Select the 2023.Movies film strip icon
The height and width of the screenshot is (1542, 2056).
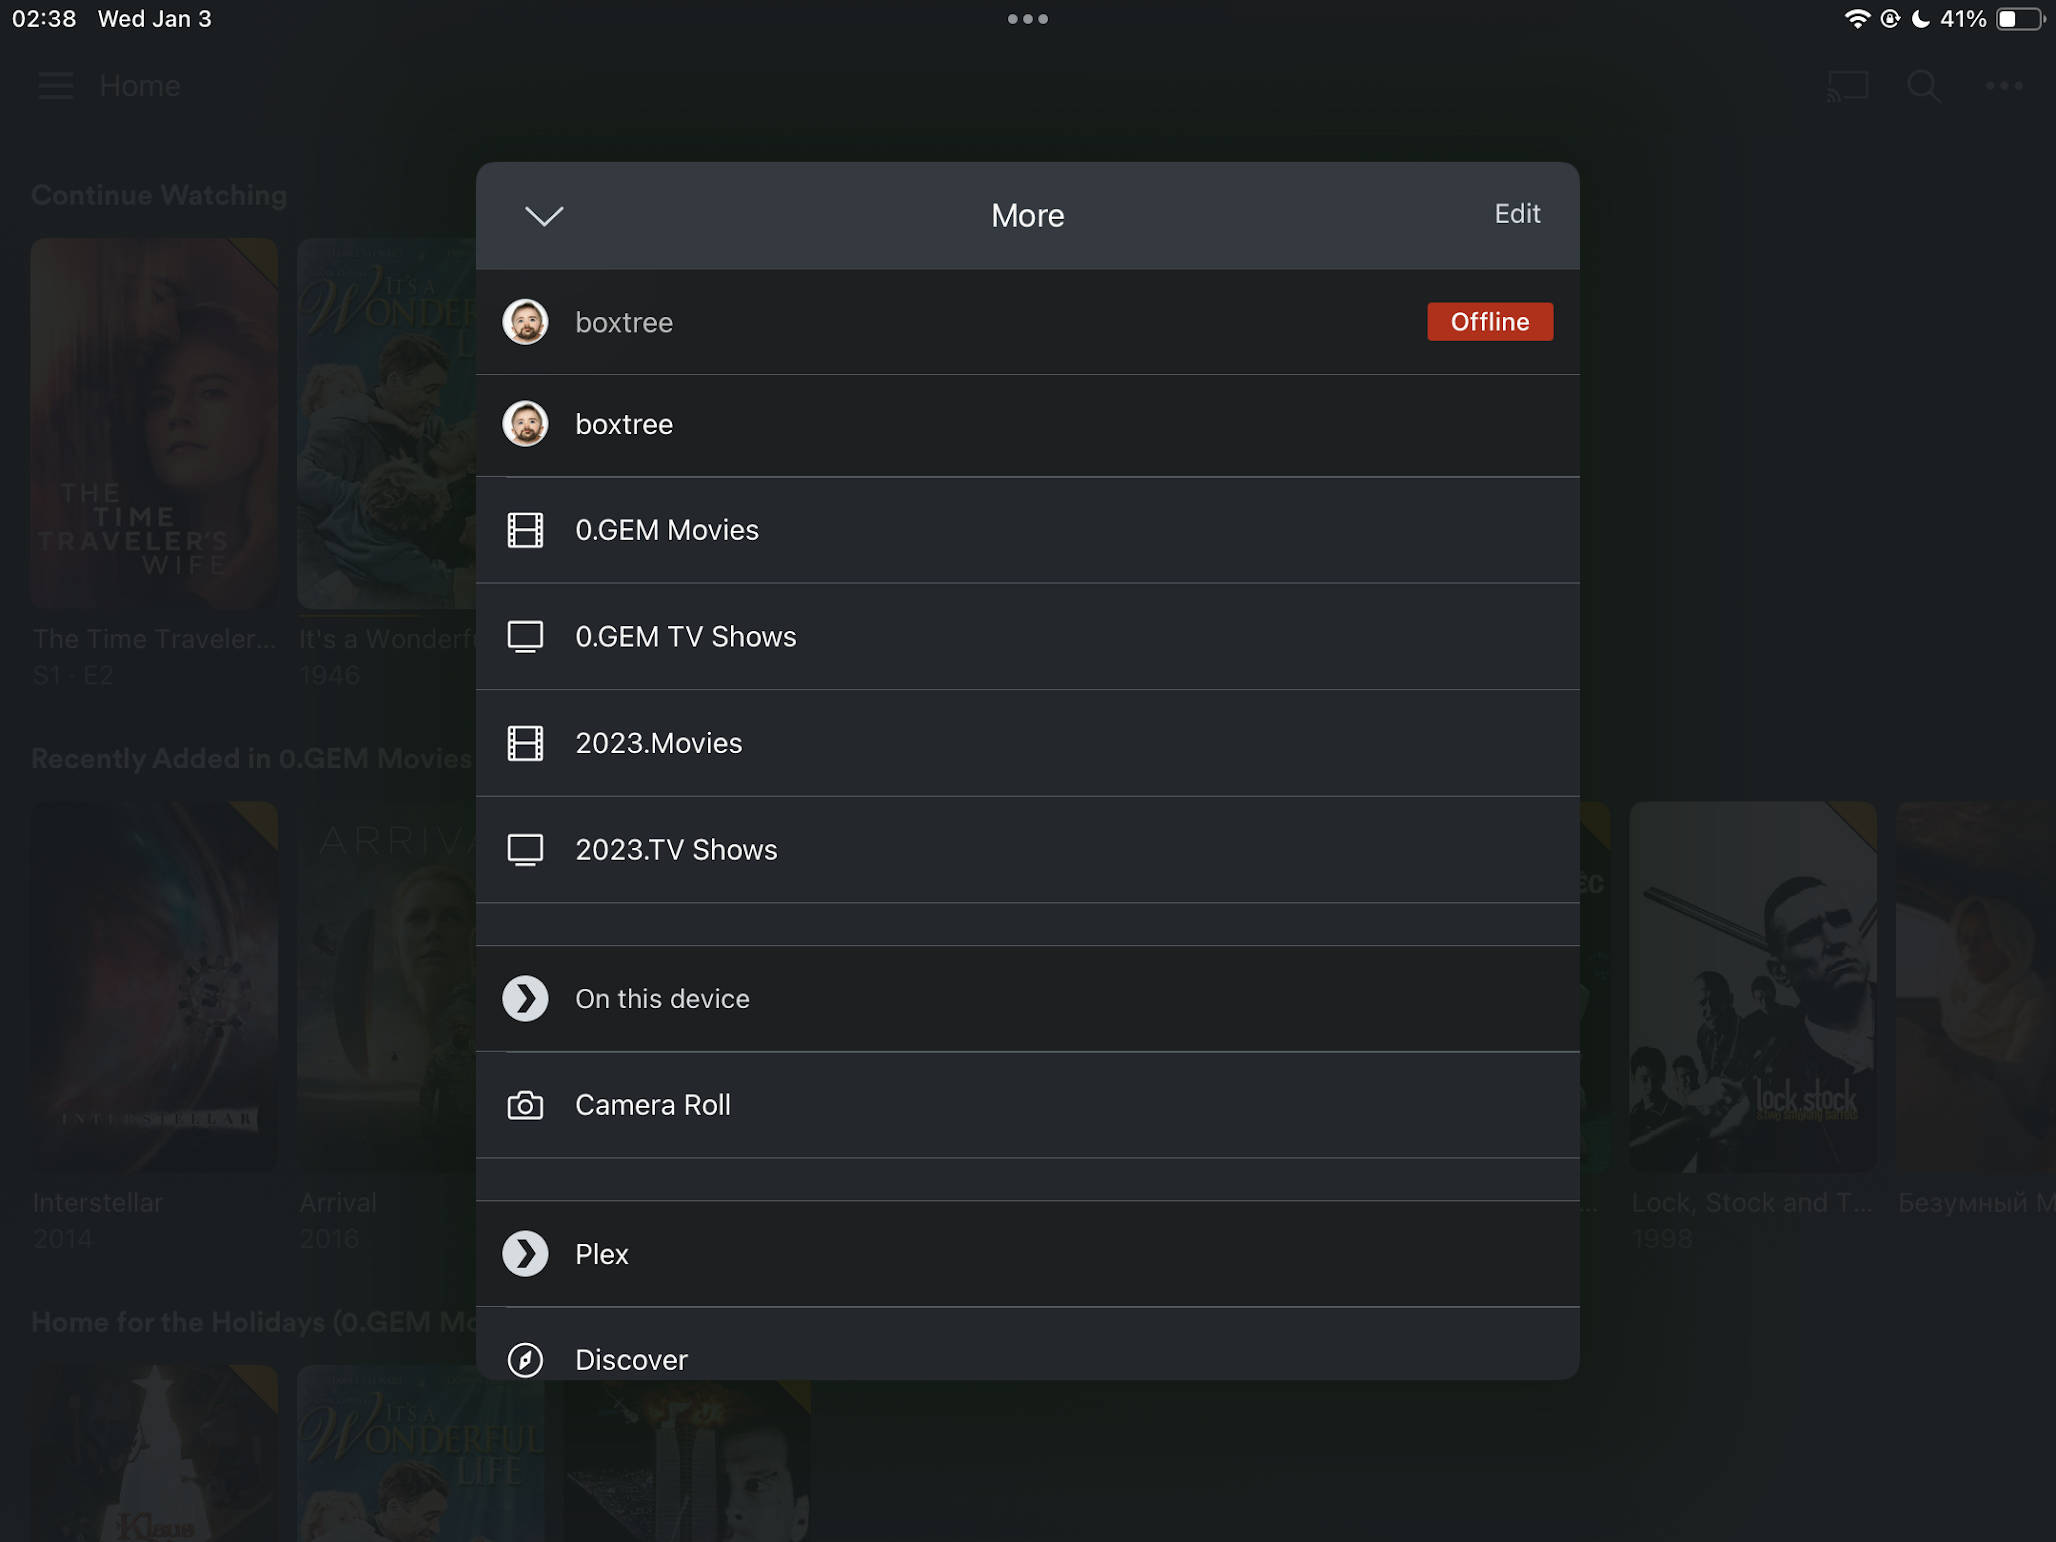point(525,743)
